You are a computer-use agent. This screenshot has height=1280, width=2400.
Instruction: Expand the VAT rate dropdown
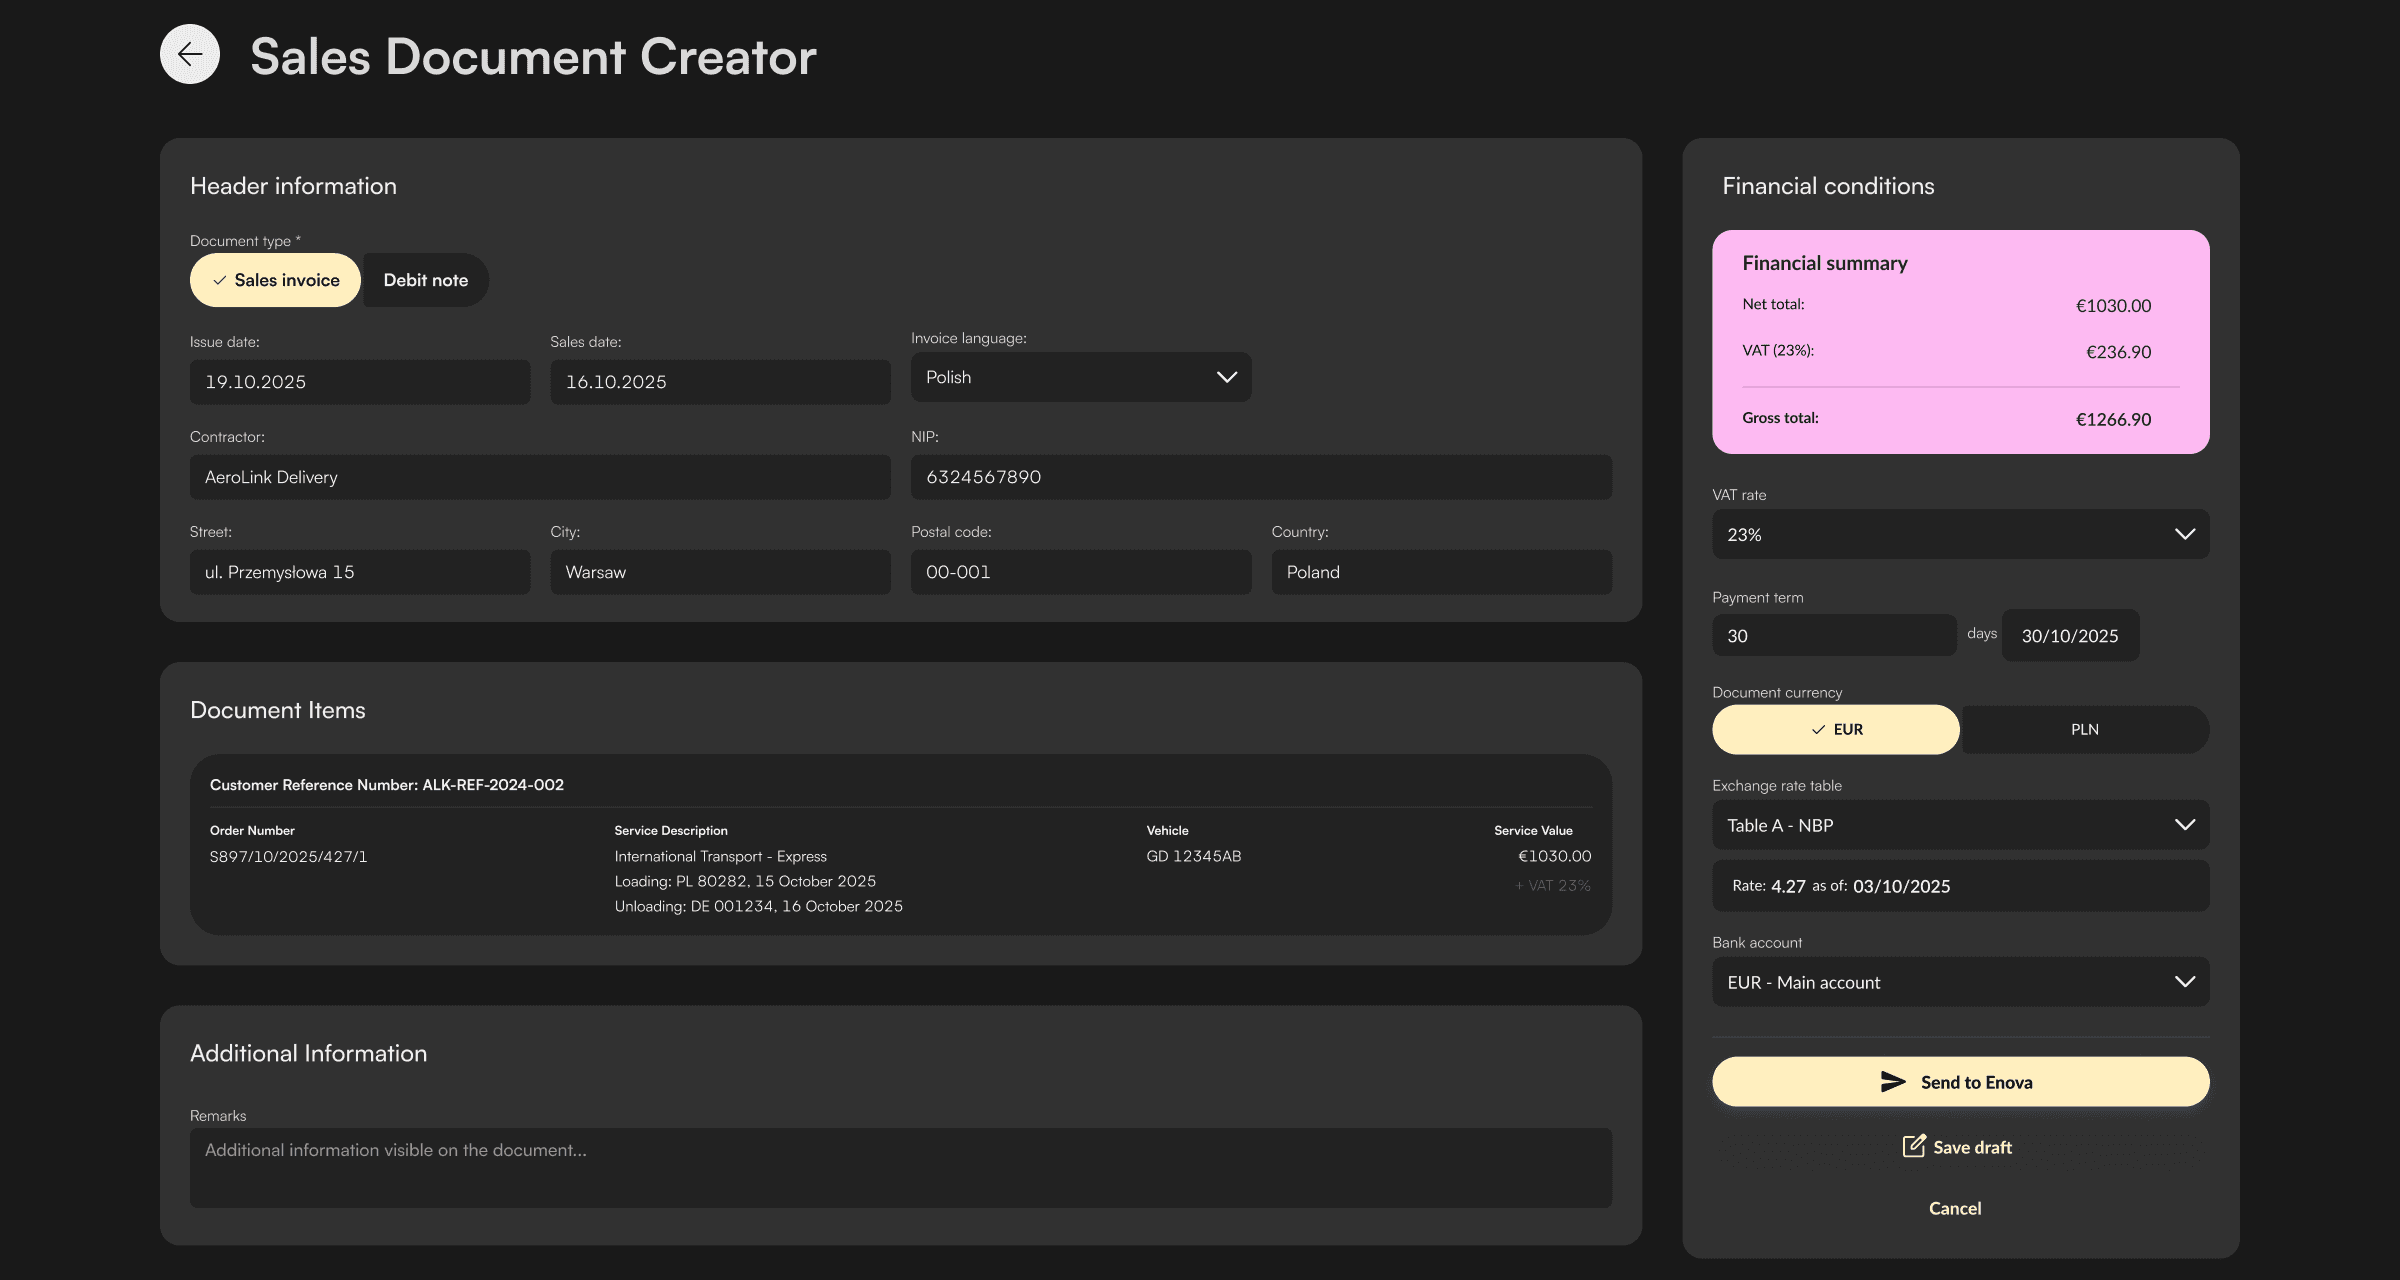1958,534
